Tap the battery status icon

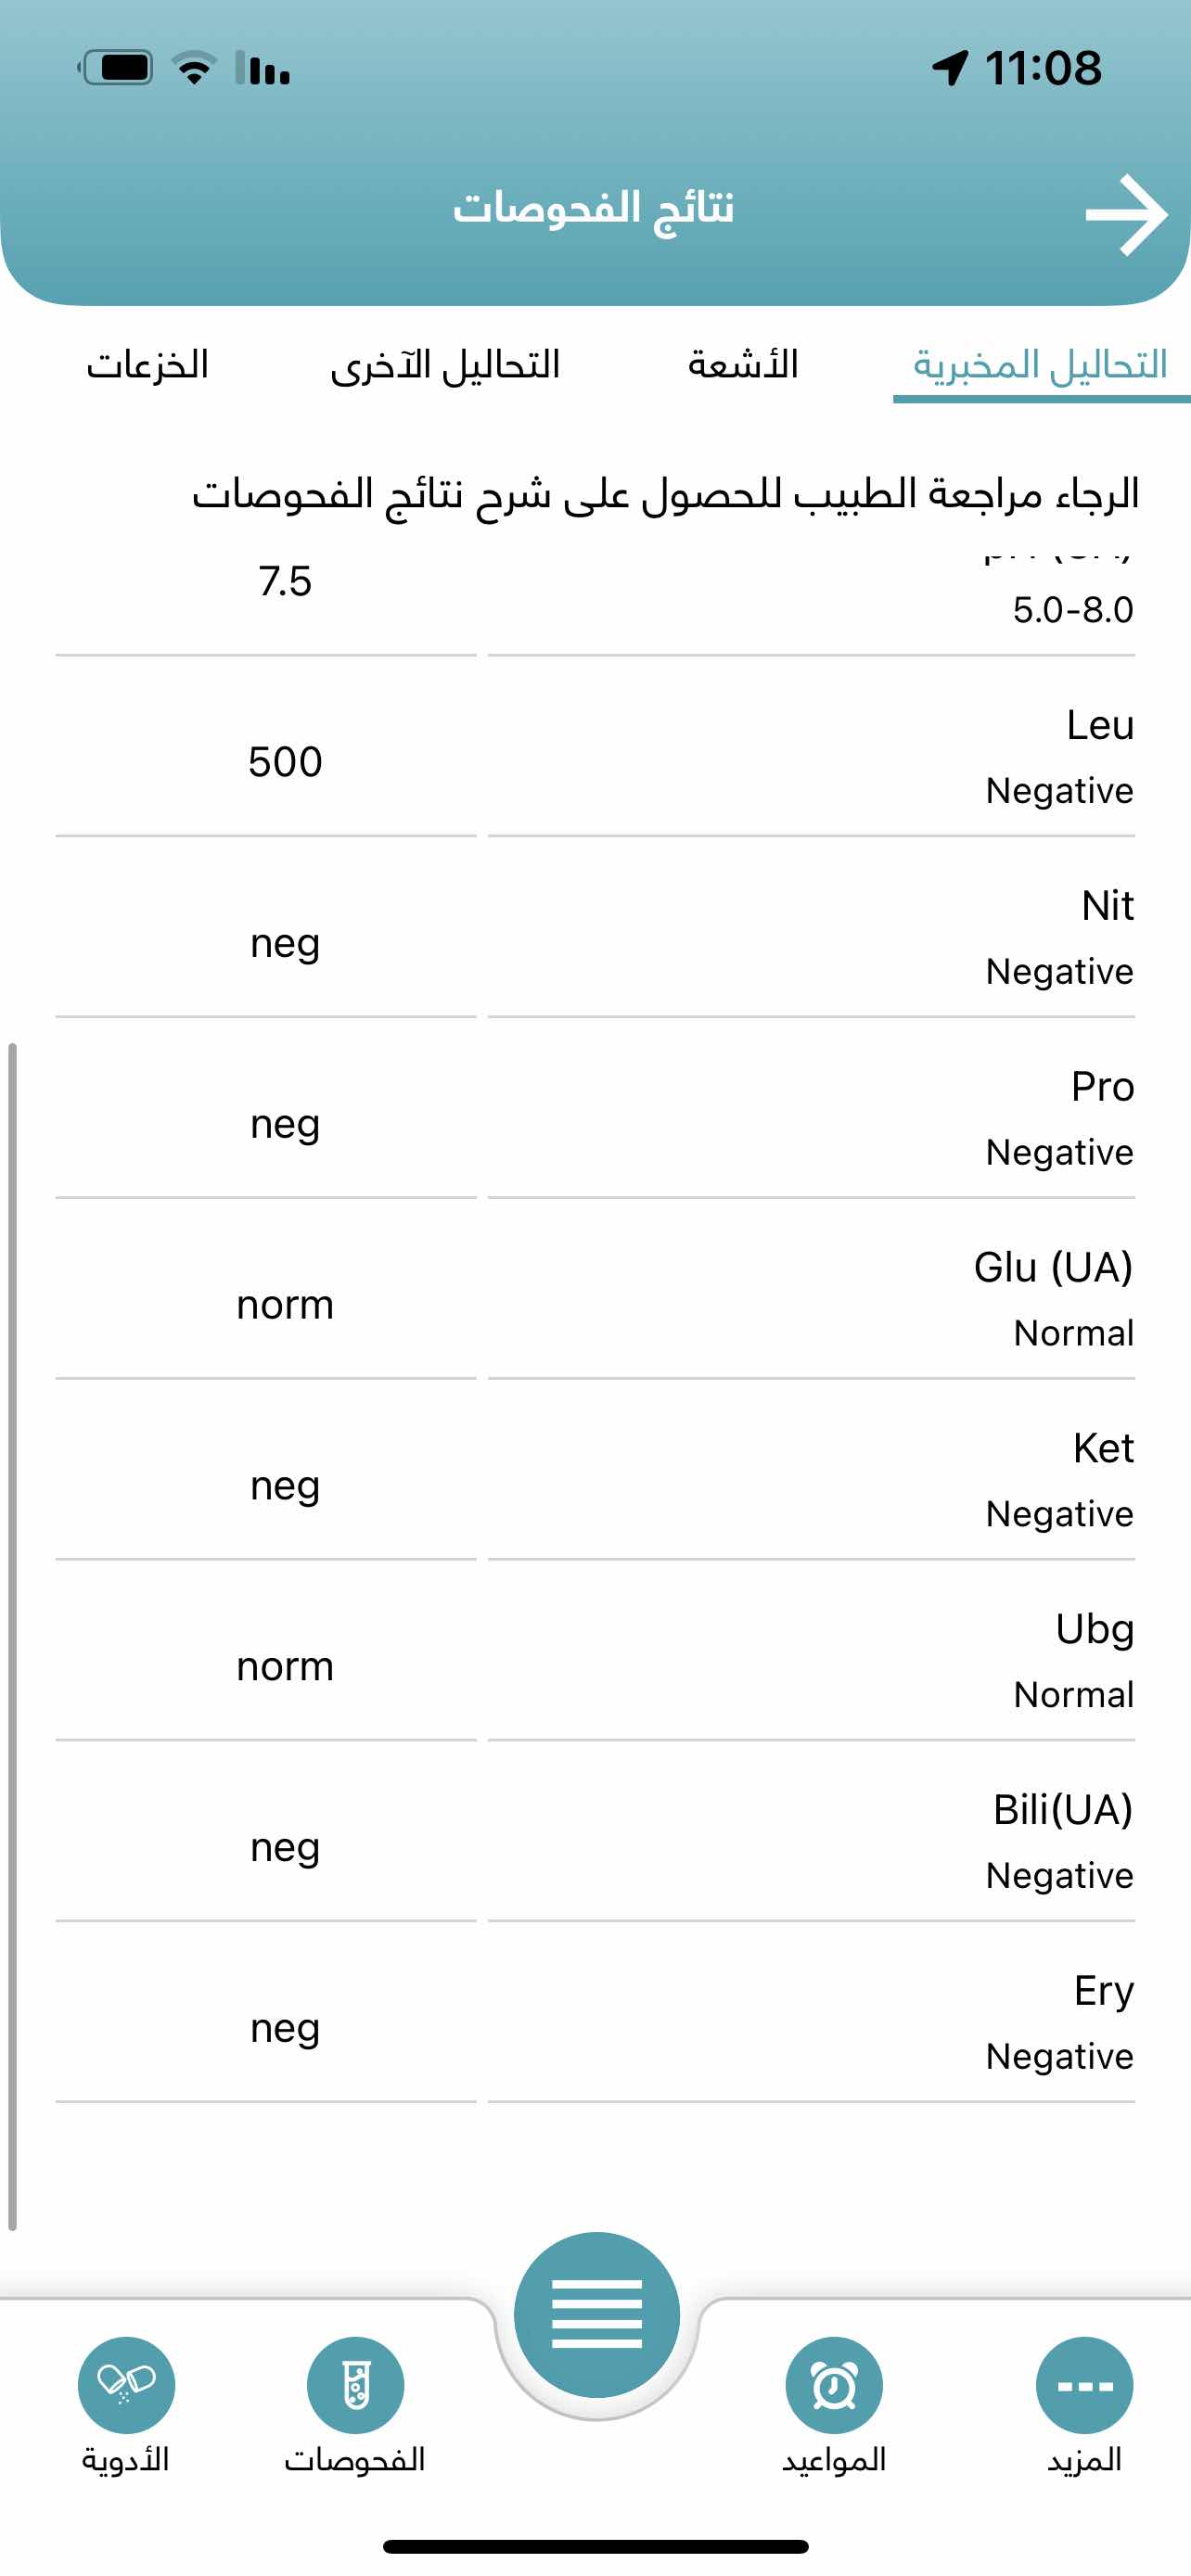(117, 68)
